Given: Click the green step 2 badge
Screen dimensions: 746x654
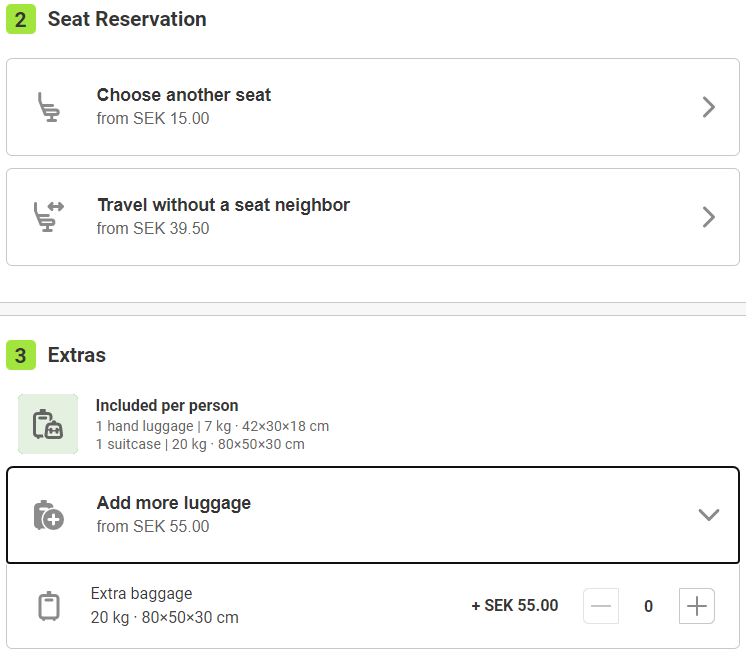Looking at the screenshot, I should (x=21, y=19).
